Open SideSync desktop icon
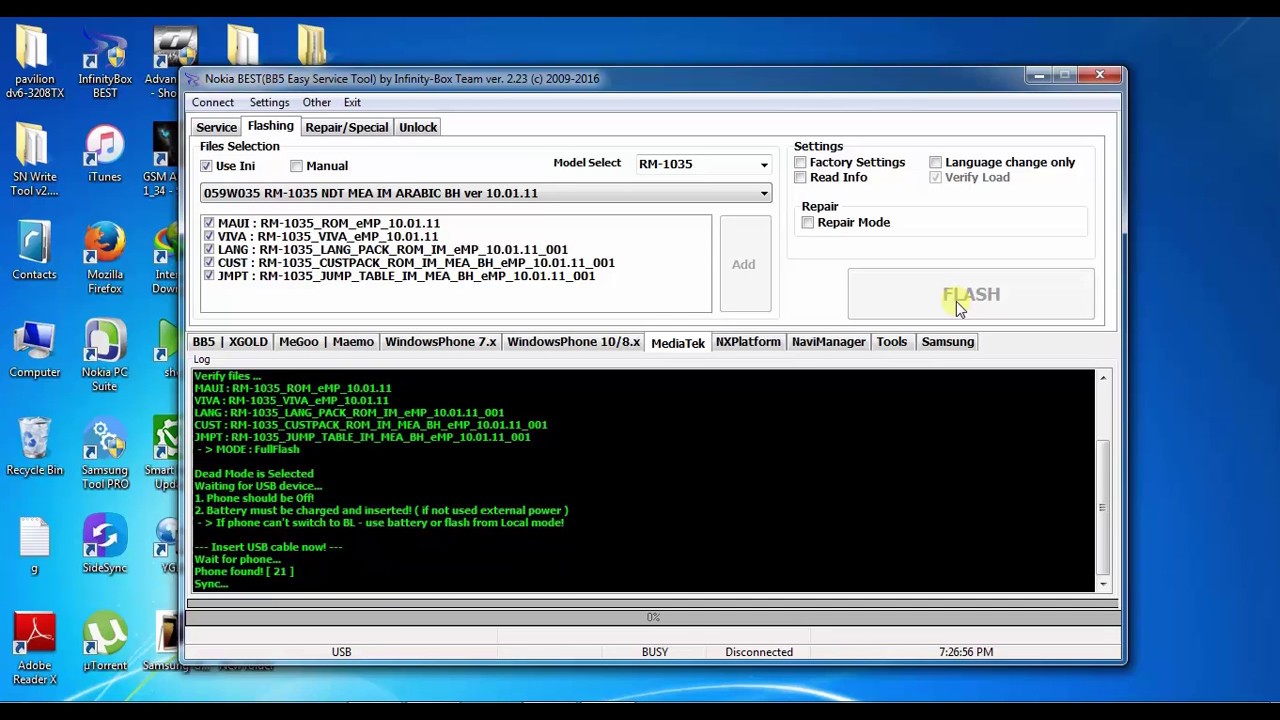 pyautogui.click(x=105, y=545)
